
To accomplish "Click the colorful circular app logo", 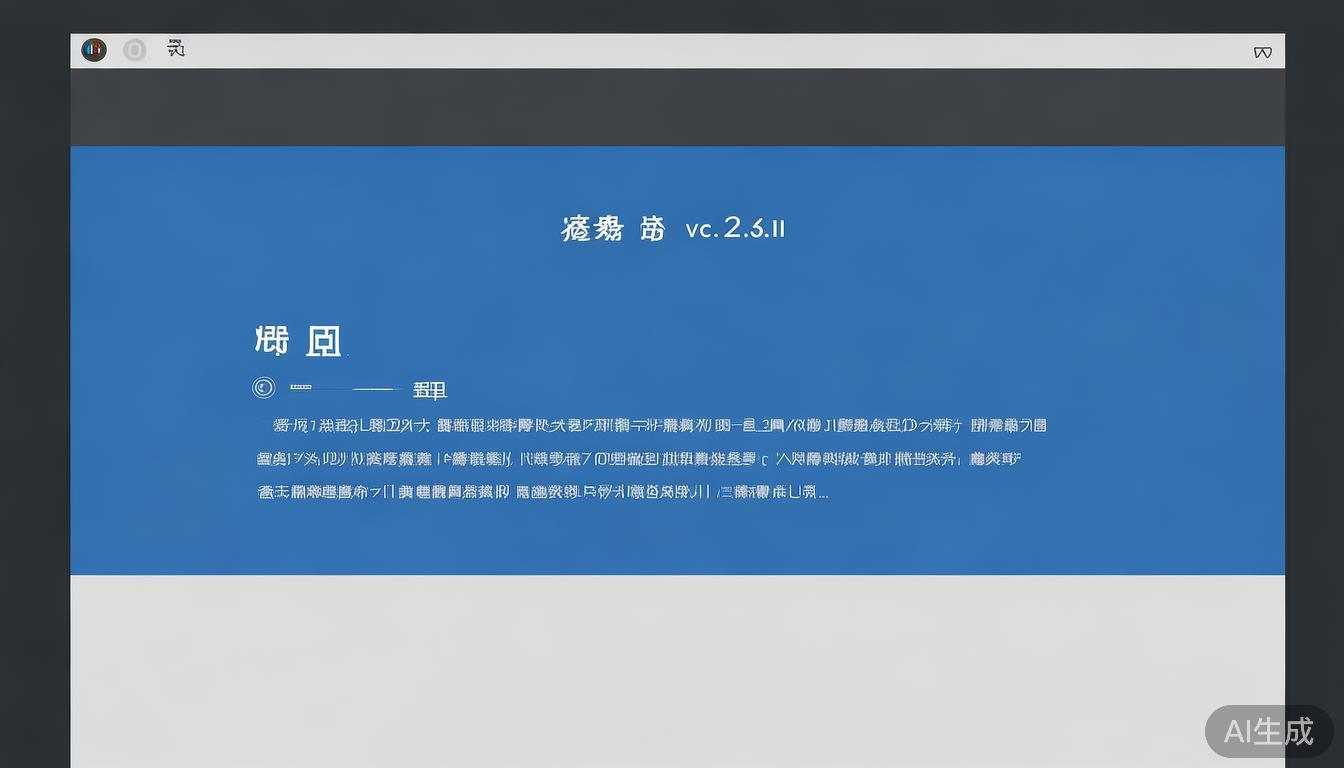I will pos(94,49).
